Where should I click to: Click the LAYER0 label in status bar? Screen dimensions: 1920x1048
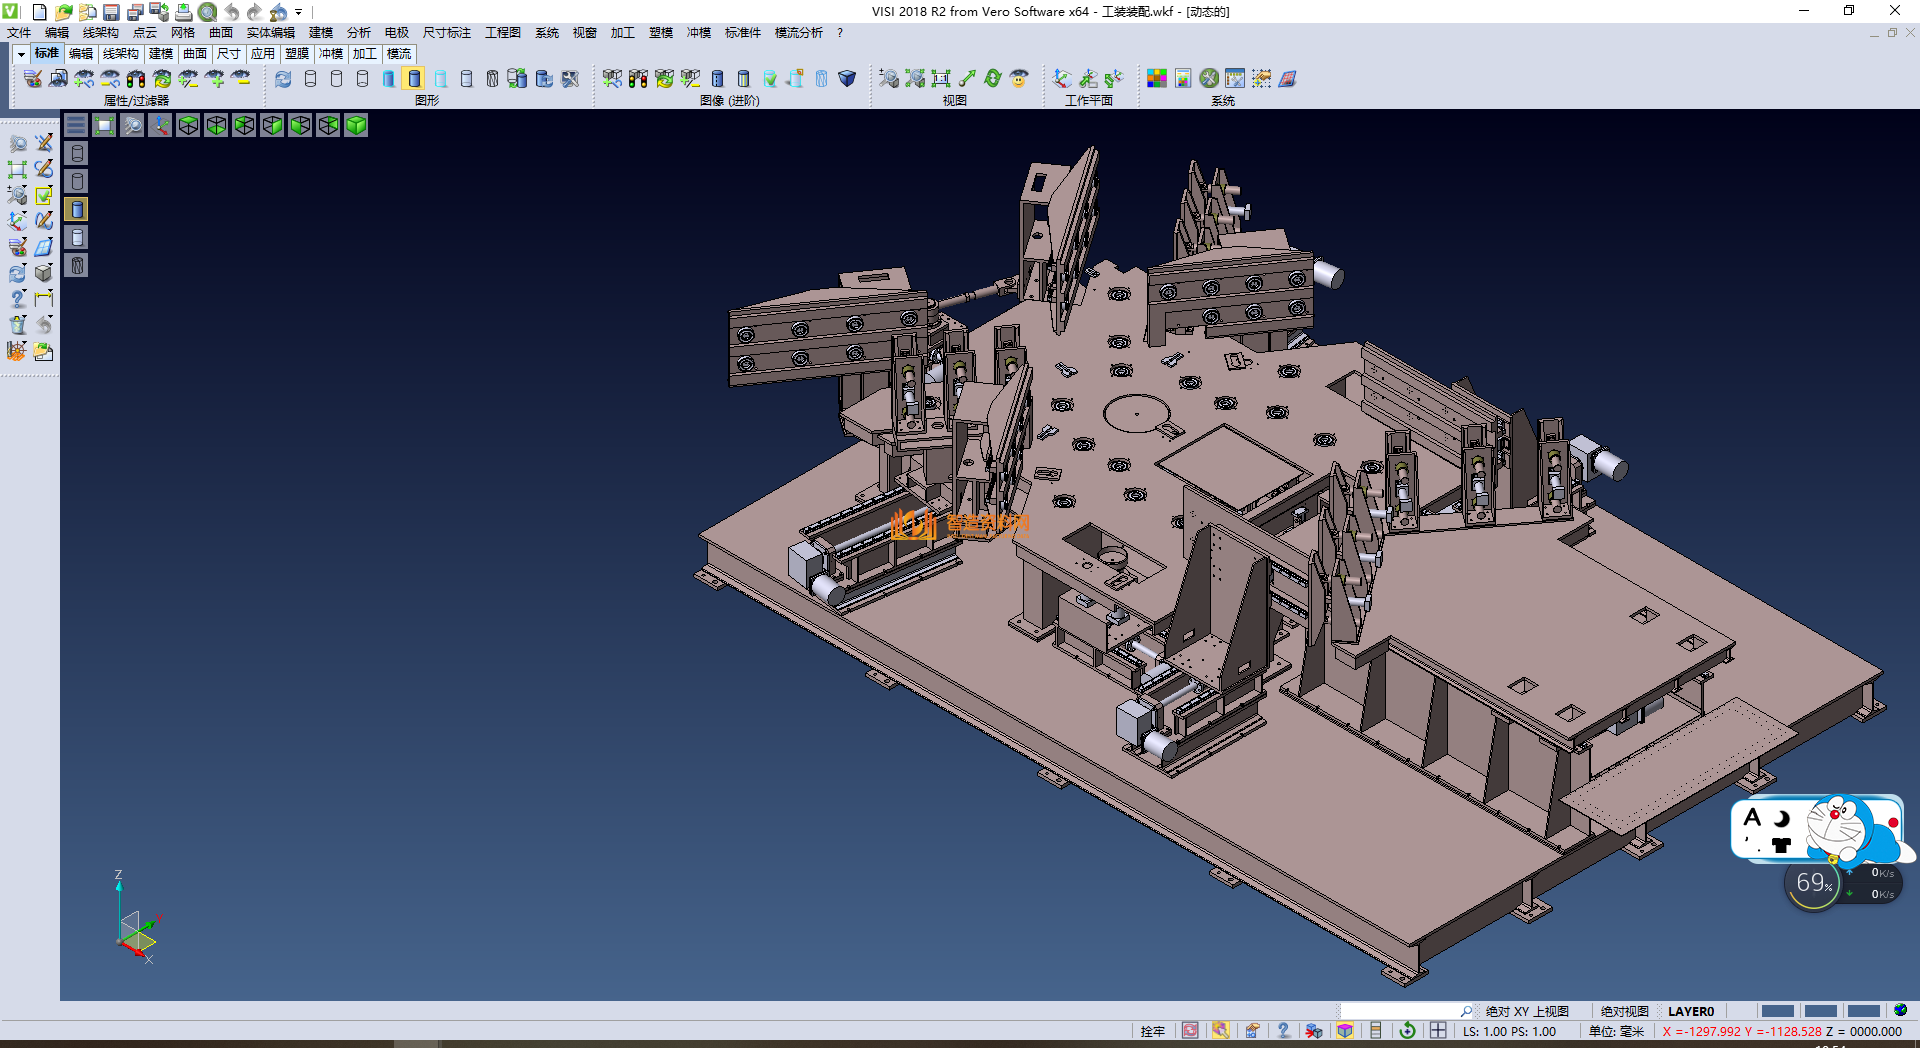tap(1690, 1011)
